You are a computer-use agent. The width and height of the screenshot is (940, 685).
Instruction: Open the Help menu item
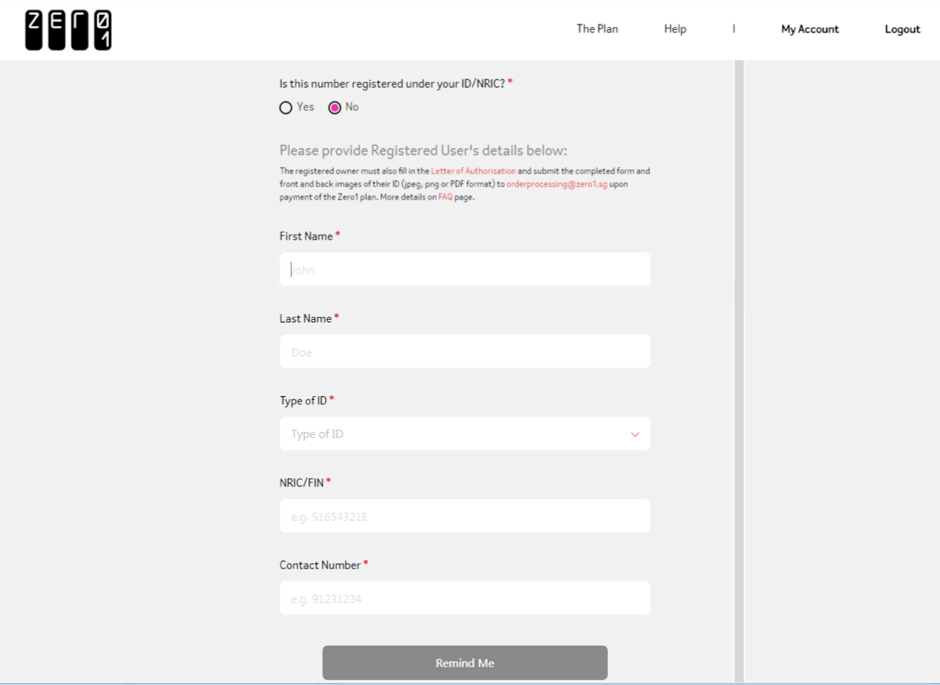675,29
